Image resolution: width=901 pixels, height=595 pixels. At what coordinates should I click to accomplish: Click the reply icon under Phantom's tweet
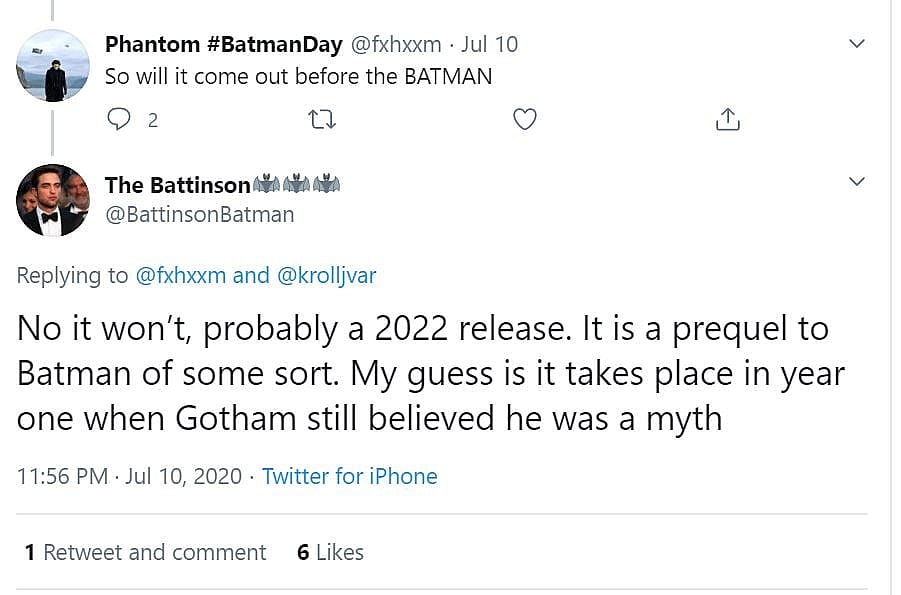click(x=119, y=120)
